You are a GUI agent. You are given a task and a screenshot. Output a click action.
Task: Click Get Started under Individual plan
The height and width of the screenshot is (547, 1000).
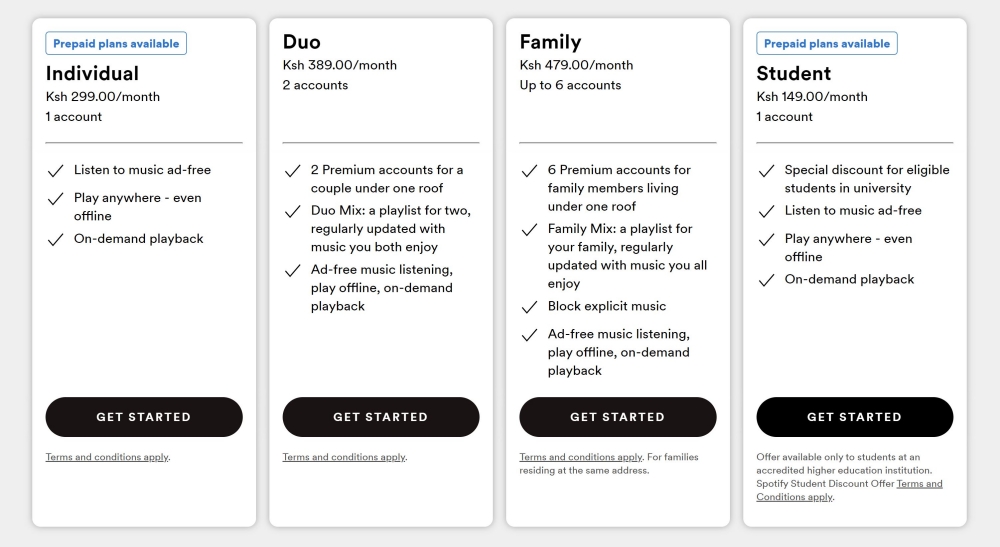tap(144, 417)
